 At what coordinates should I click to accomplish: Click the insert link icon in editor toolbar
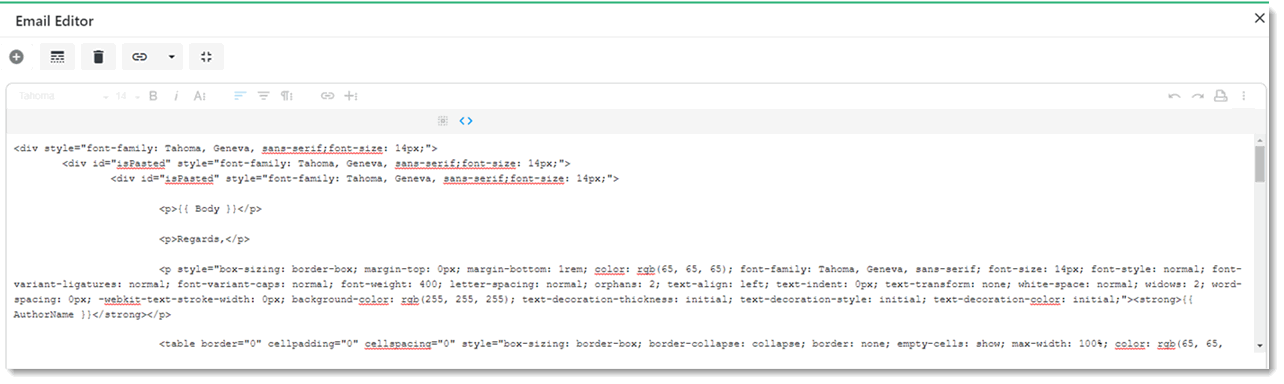tap(327, 96)
